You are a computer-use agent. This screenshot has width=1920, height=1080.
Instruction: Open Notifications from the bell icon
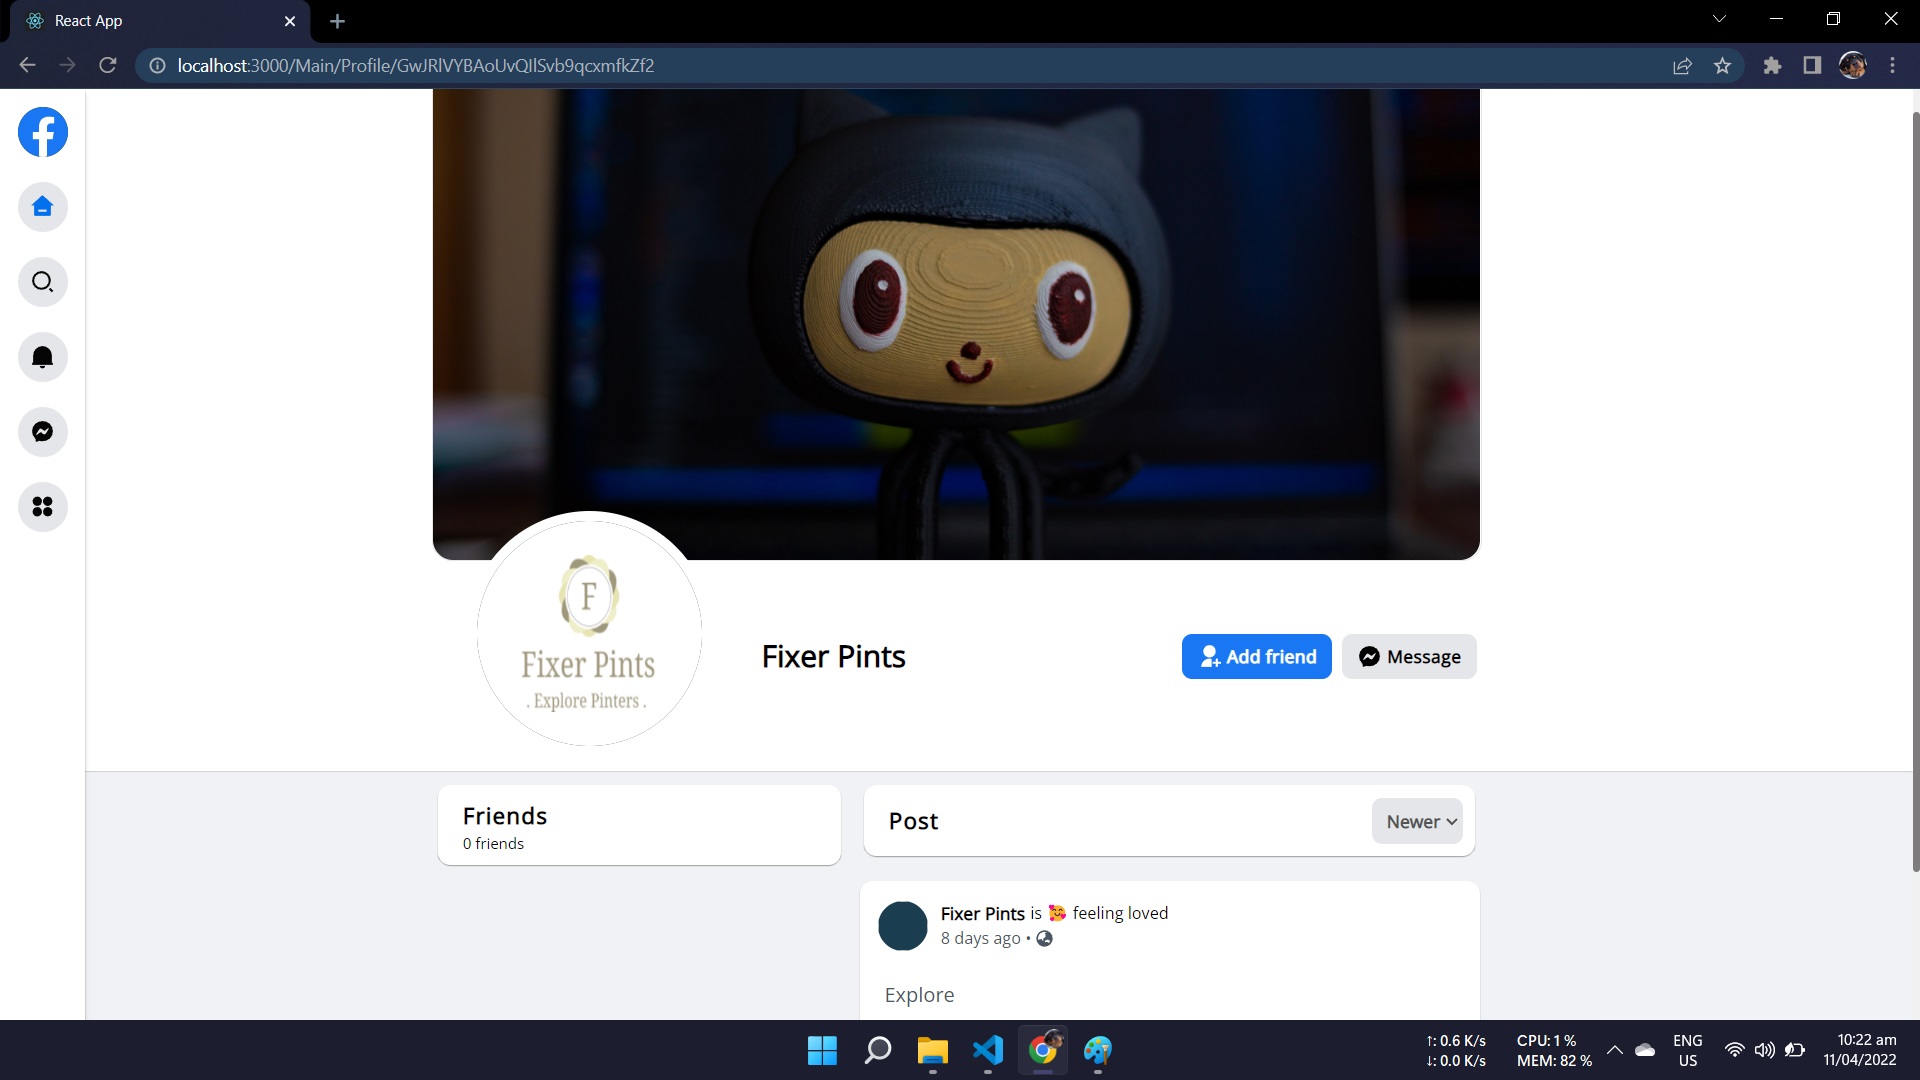pyautogui.click(x=42, y=357)
